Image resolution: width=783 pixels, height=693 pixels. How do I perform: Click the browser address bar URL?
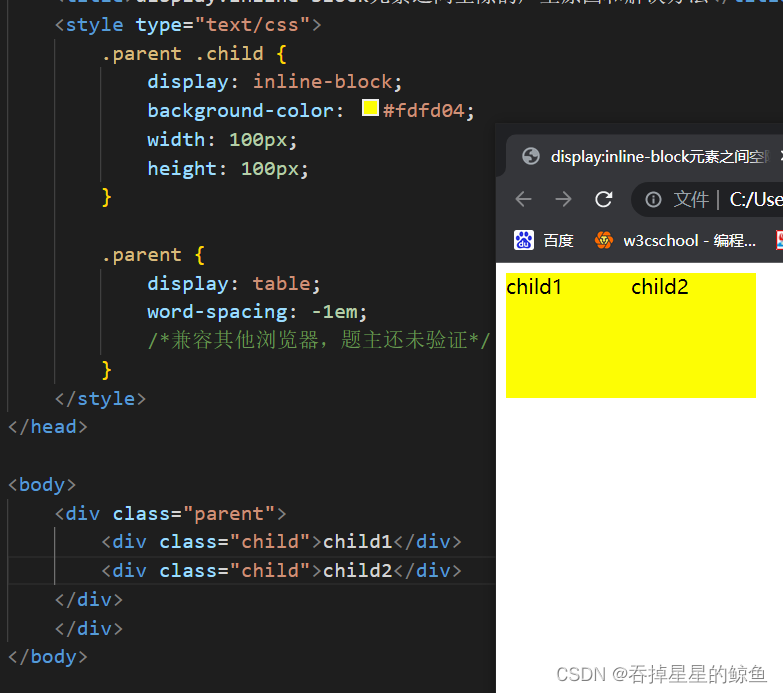pyautogui.click(x=756, y=200)
